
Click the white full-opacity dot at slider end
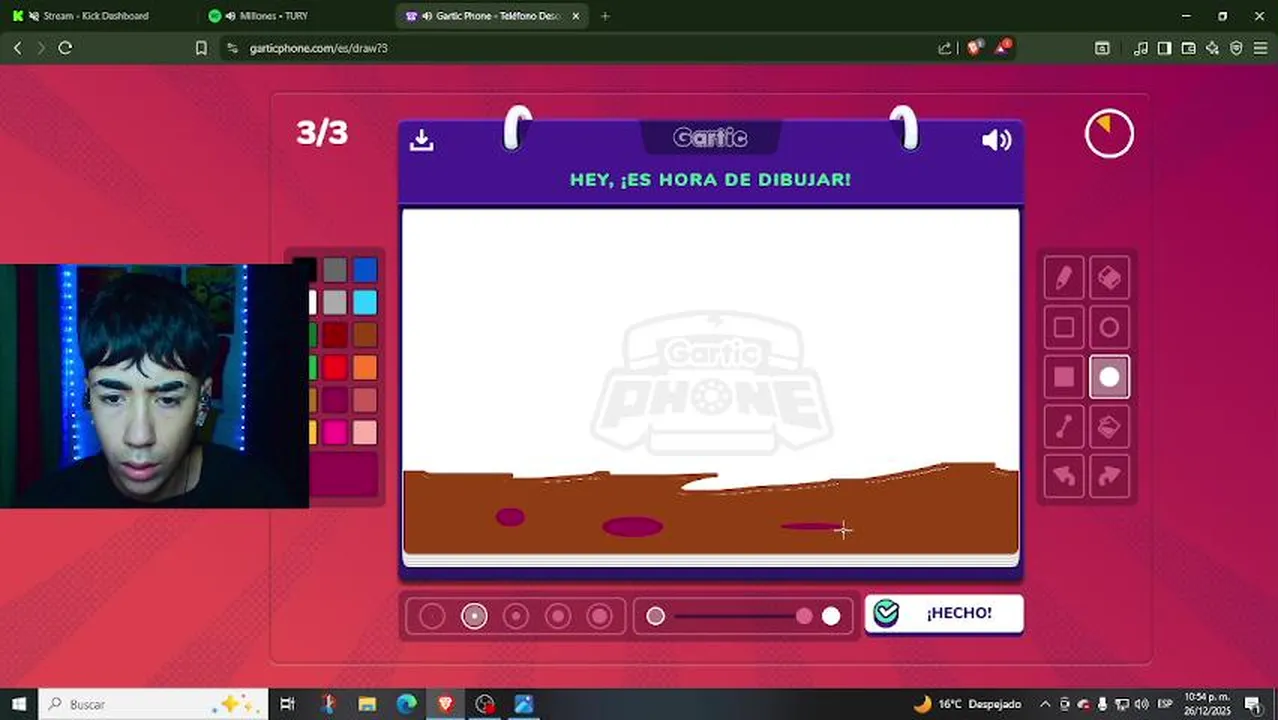[x=831, y=616]
